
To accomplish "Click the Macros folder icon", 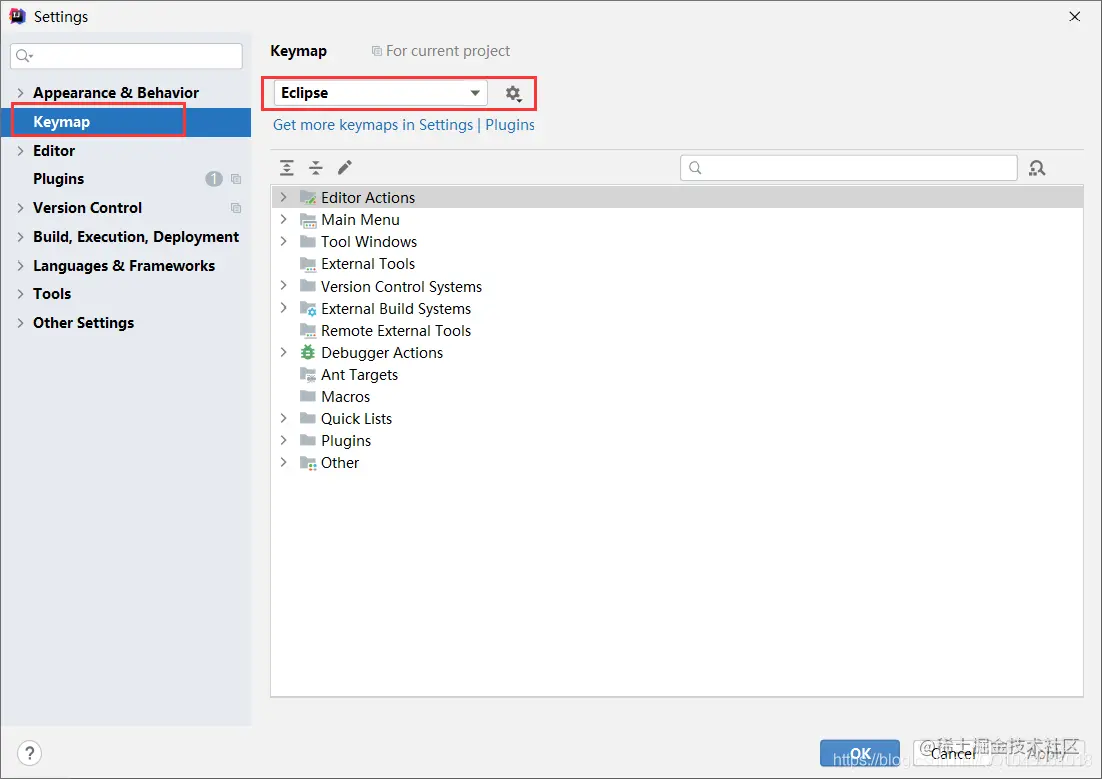I will pos(308,397).
